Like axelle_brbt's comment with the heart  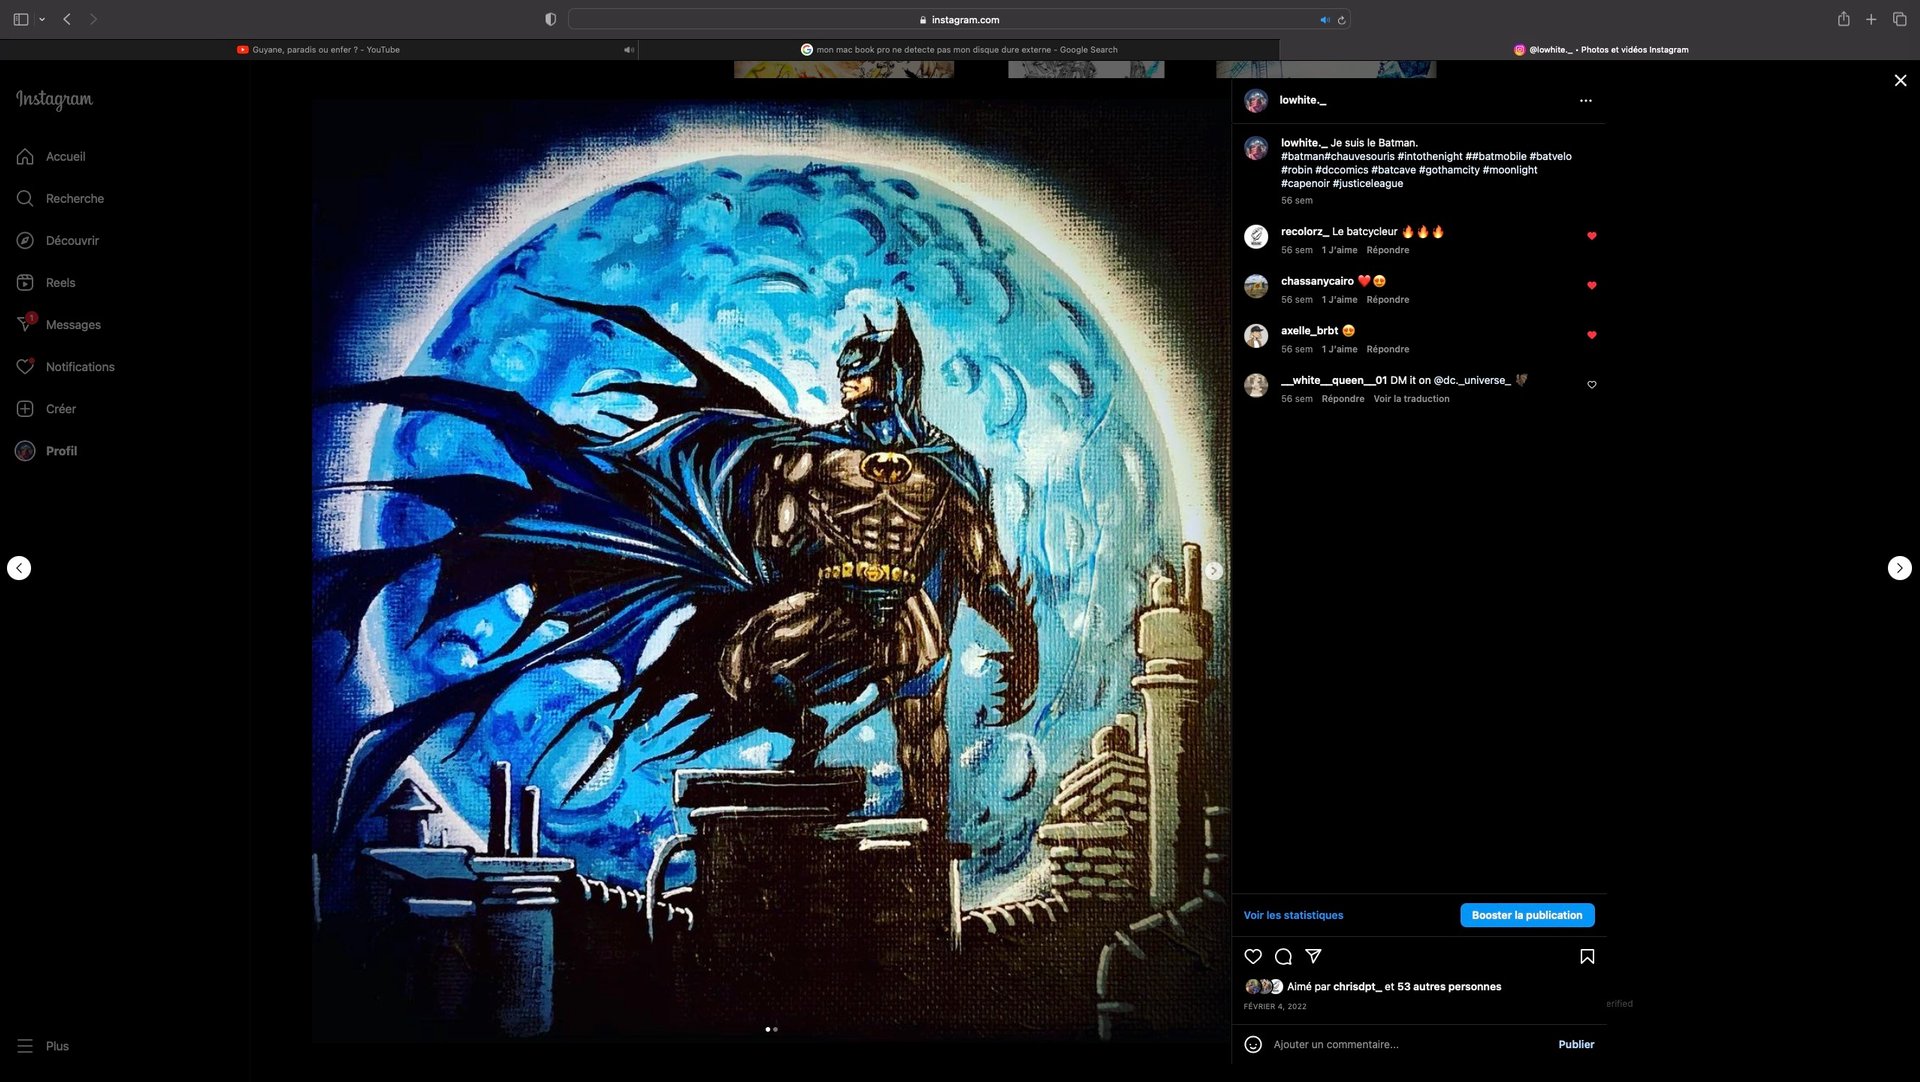(1591, 335)
